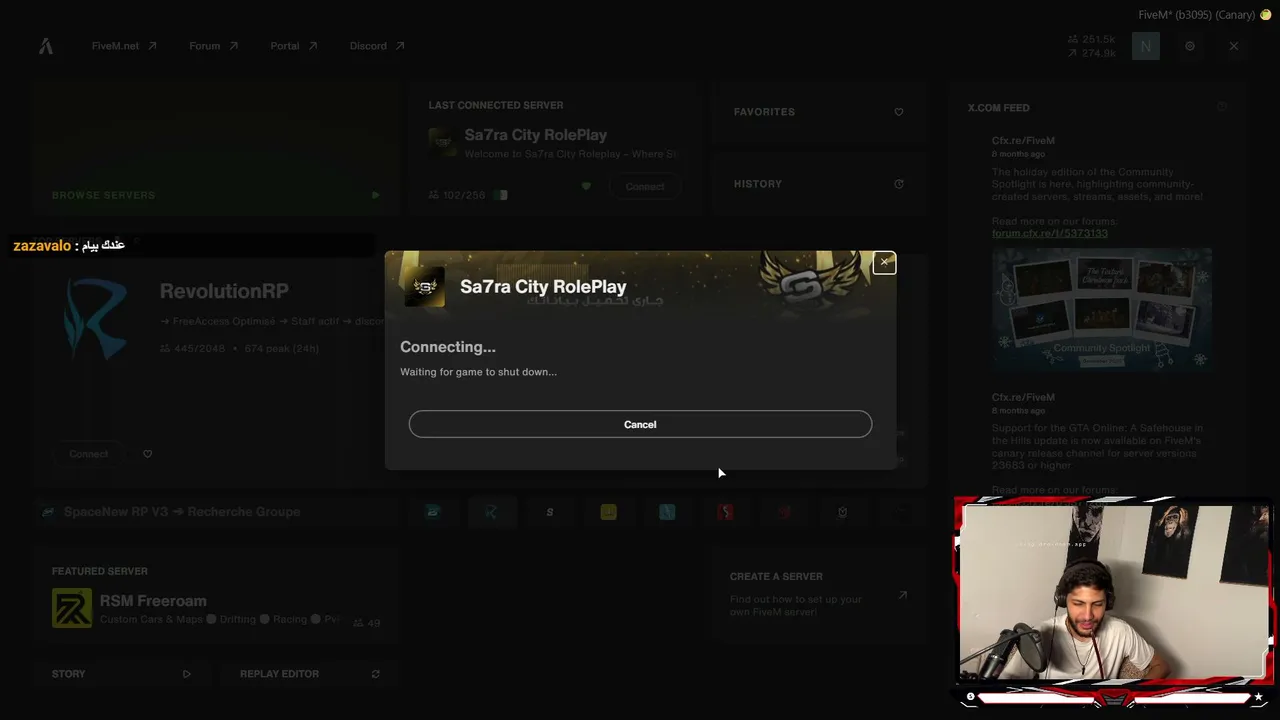
Task: Open the Portal link
Action: pos(293,46)
